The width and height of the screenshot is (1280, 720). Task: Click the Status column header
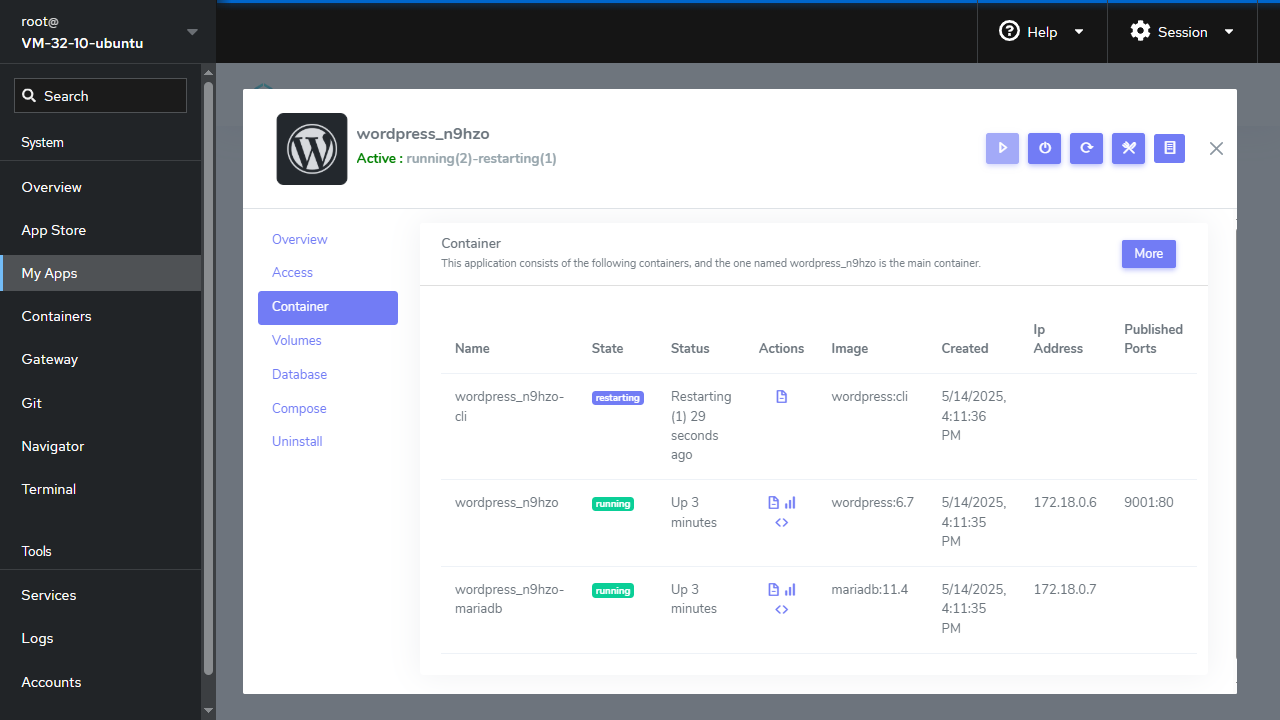pos(690,349)
